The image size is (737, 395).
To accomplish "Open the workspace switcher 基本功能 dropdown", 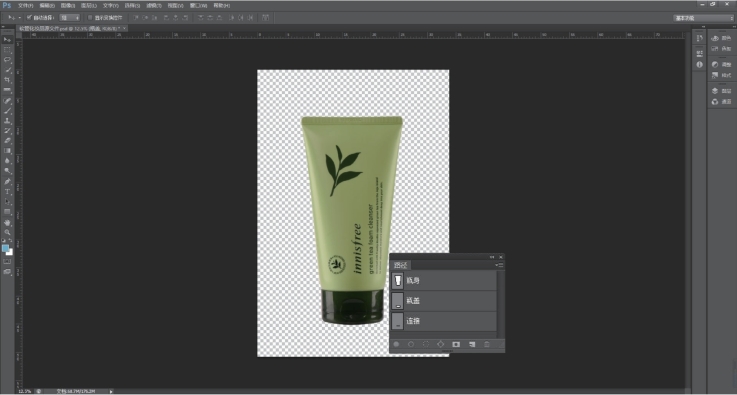I will tap(703, 18).
